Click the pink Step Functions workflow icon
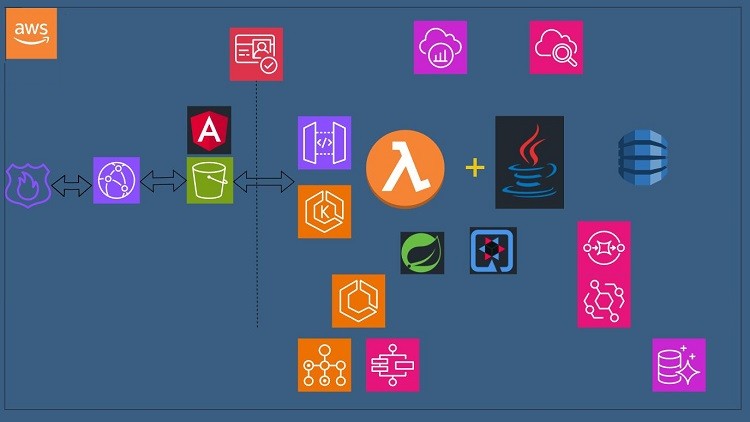This screenshot has width=750, height=422. point(392,365)
